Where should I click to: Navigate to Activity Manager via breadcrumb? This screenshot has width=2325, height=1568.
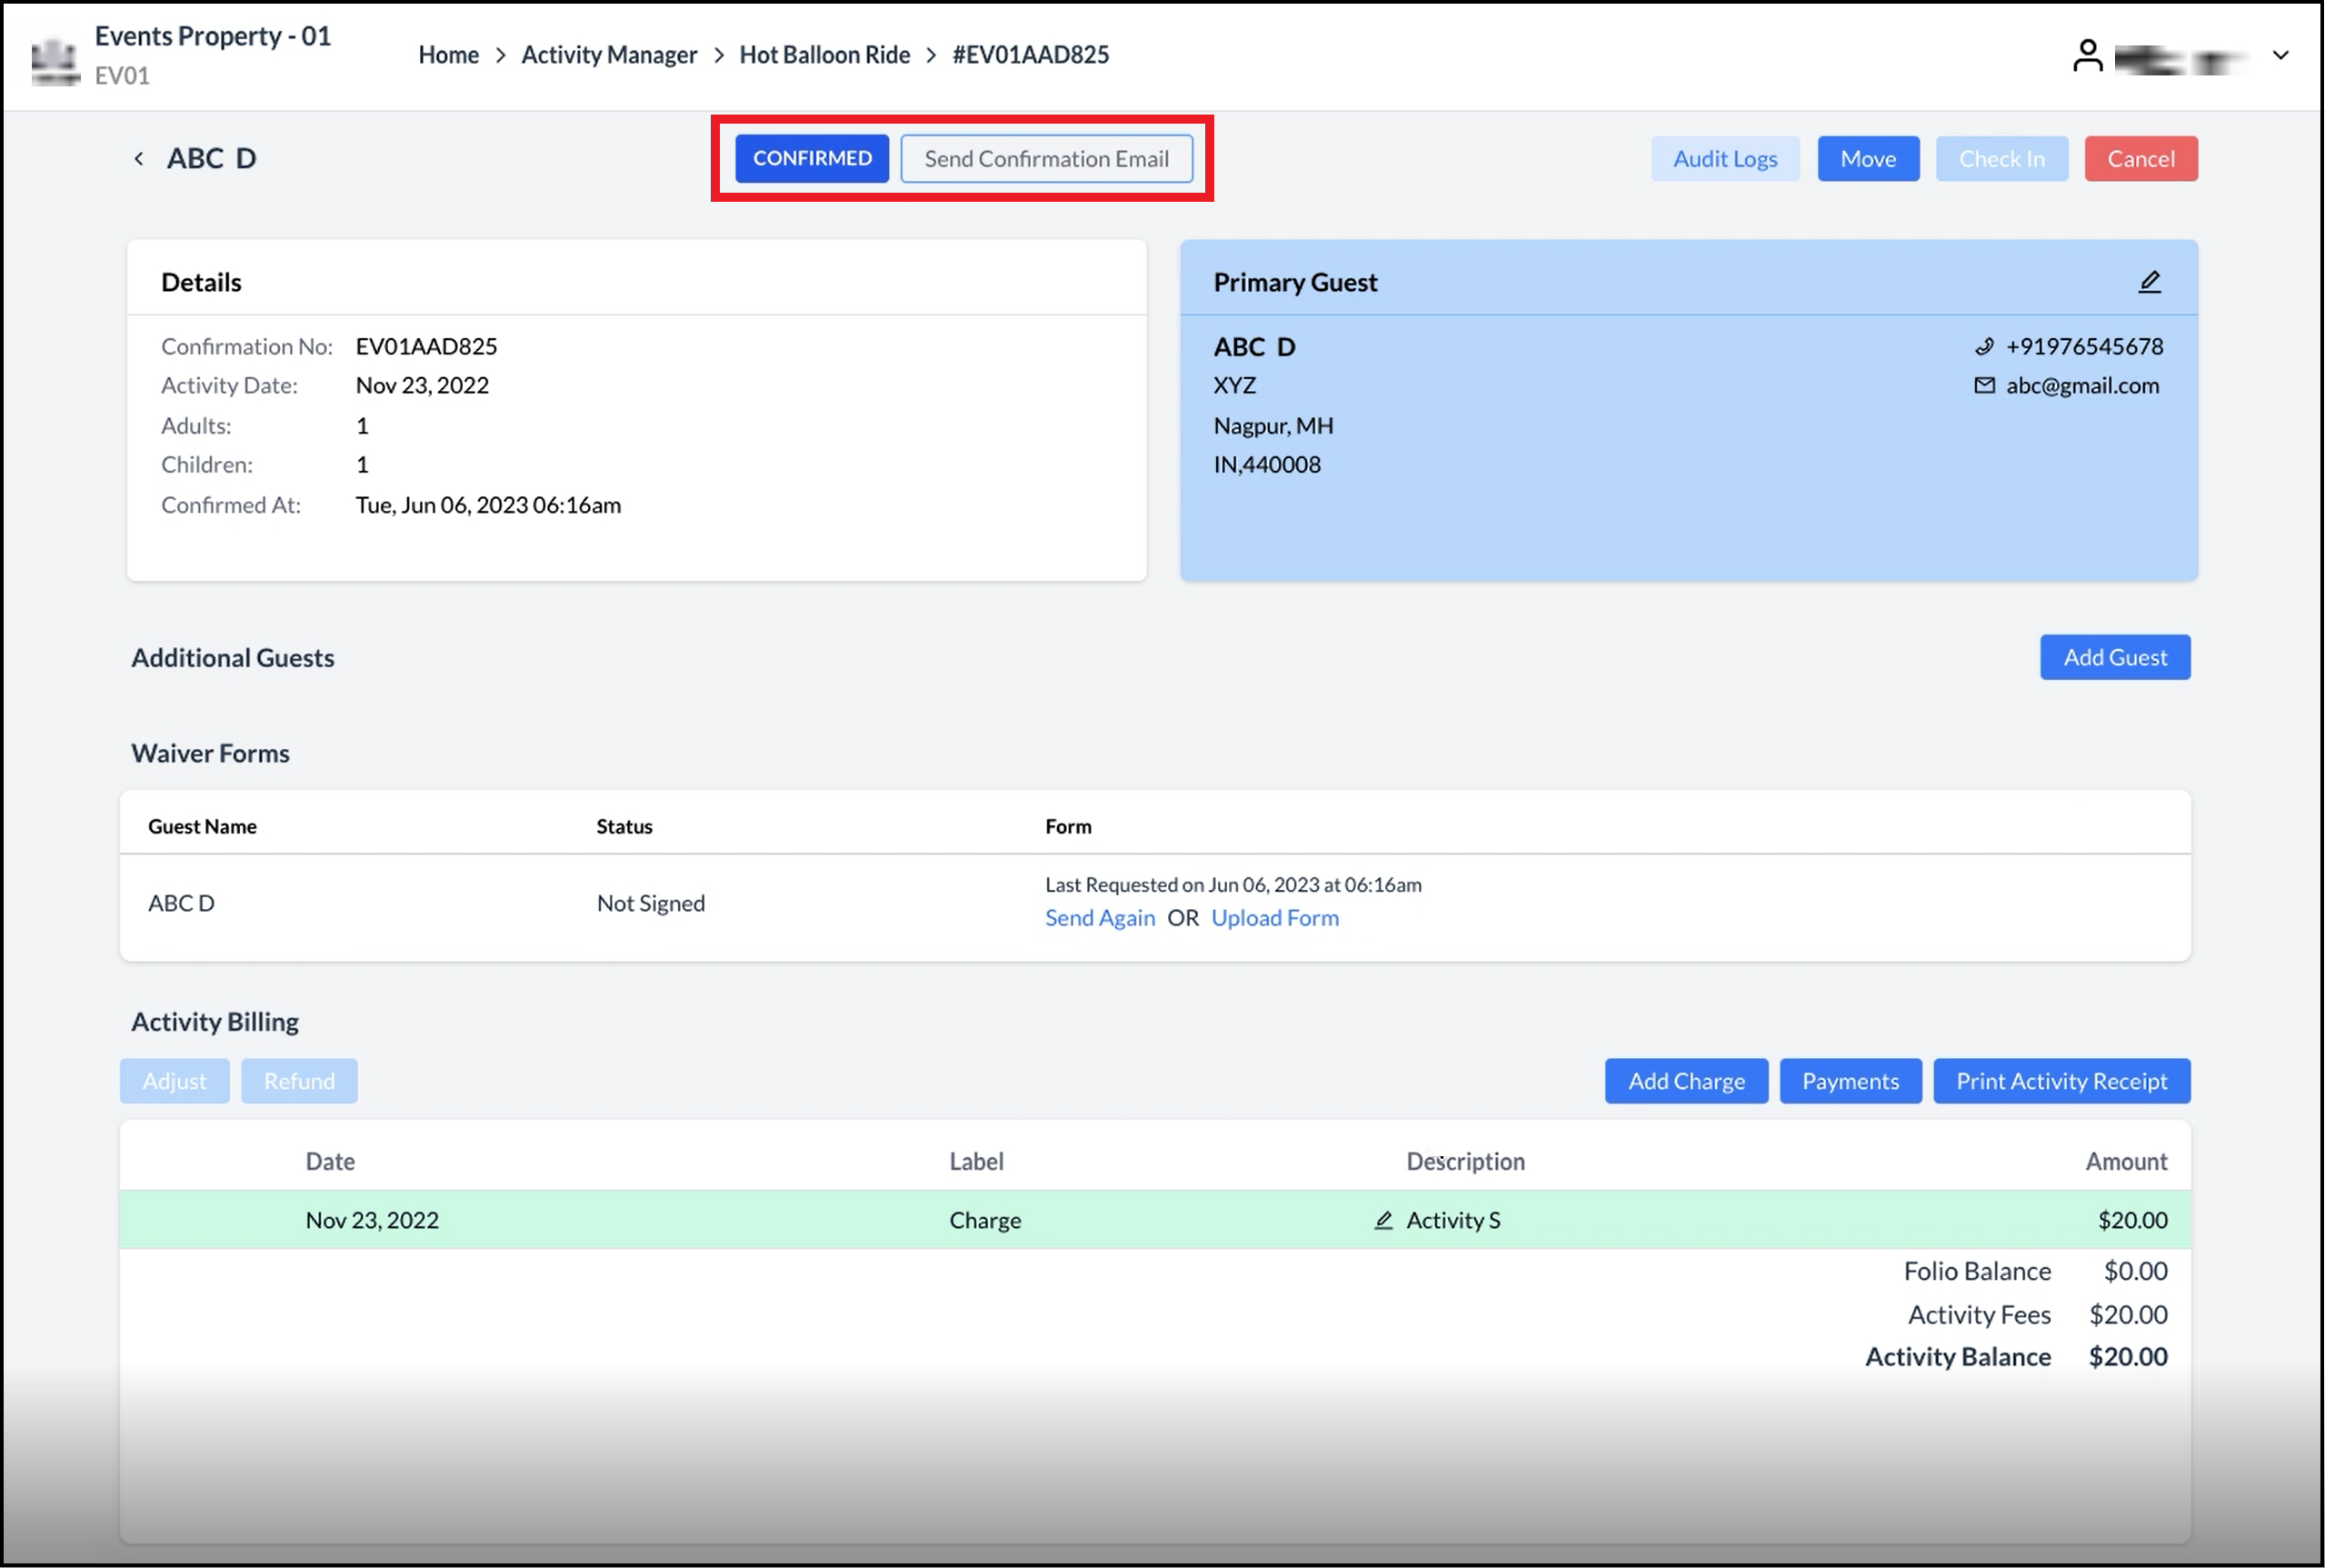609,54
